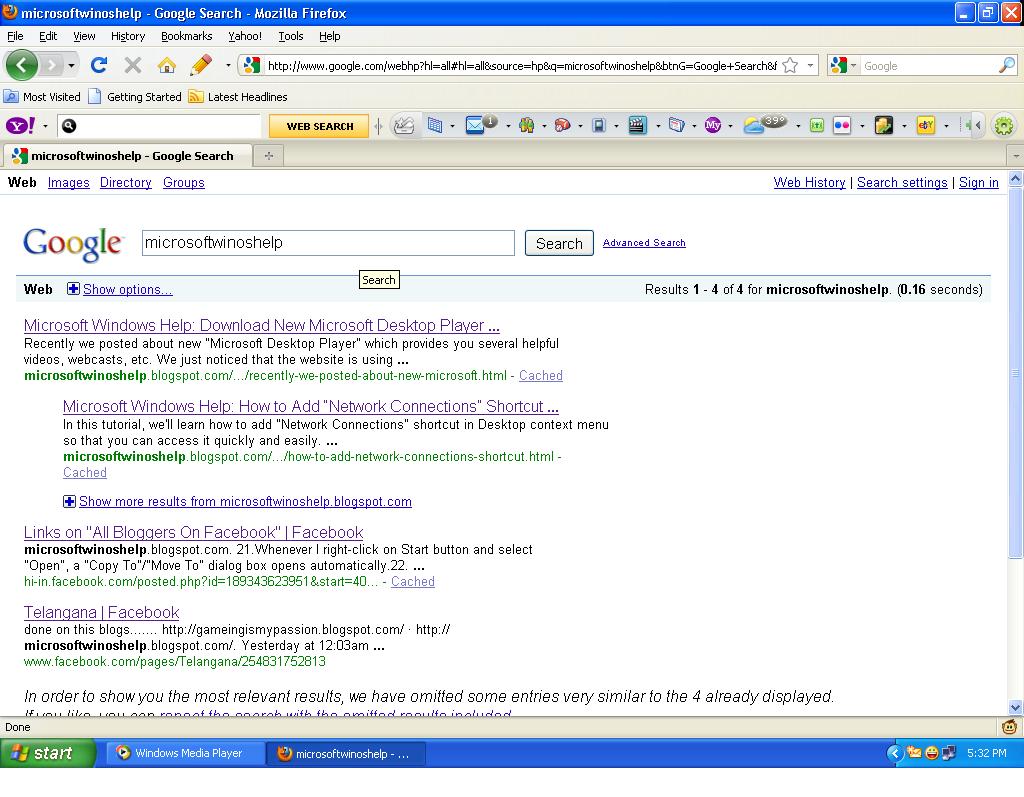This screenshot has width=1024, height=797.
Task: Go to the Firefox home page
Action: [166, 63]
